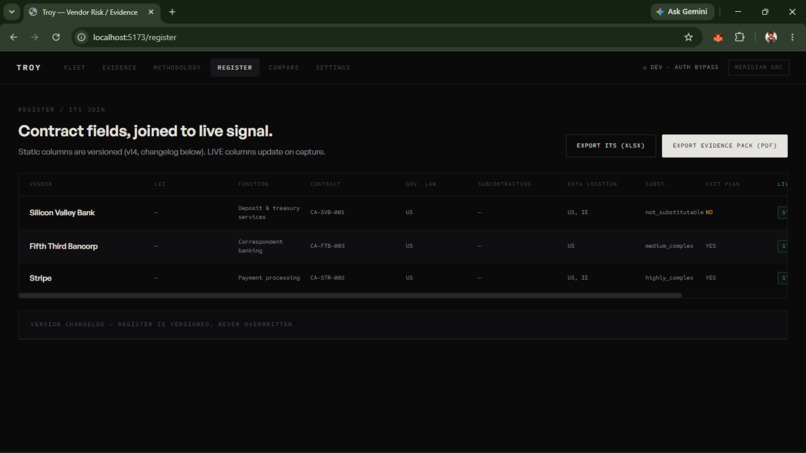Open the Fleet tab
Viewport: 806px width, 453px height.
pyautogui.click(x=75, y=67)
